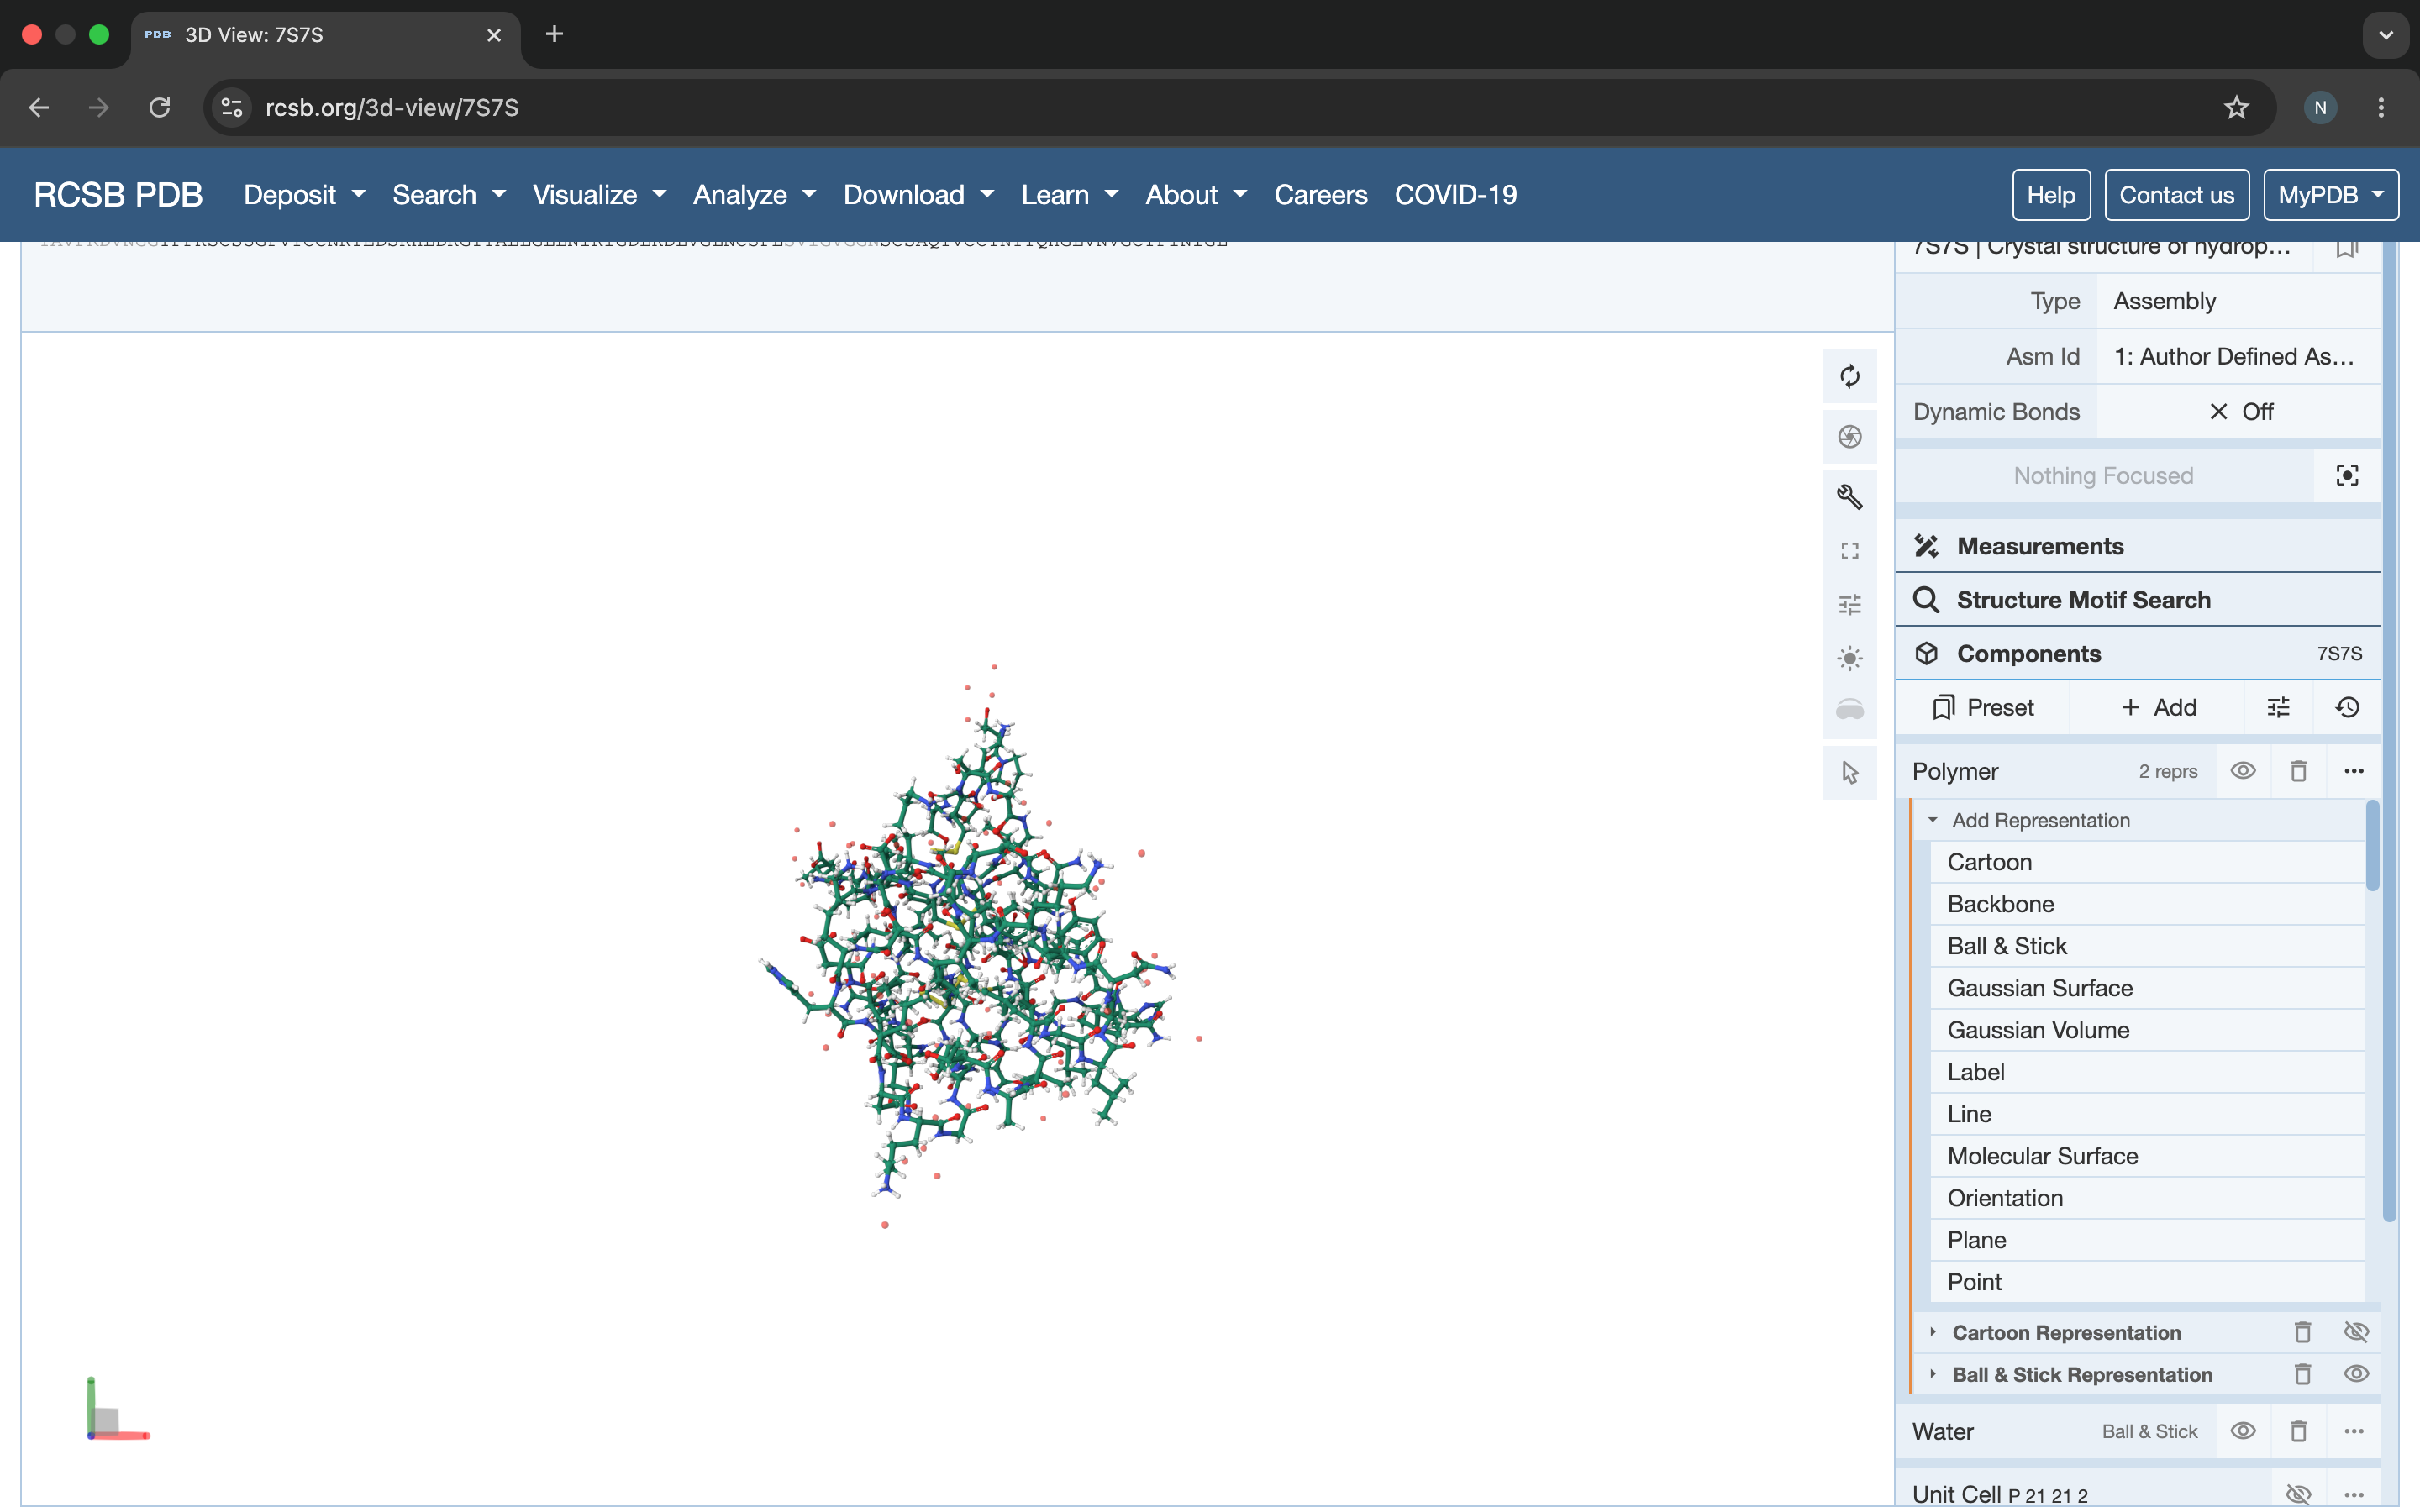
Task: Open the Asm Id dropdown
Action: (x=2238, y=357)
